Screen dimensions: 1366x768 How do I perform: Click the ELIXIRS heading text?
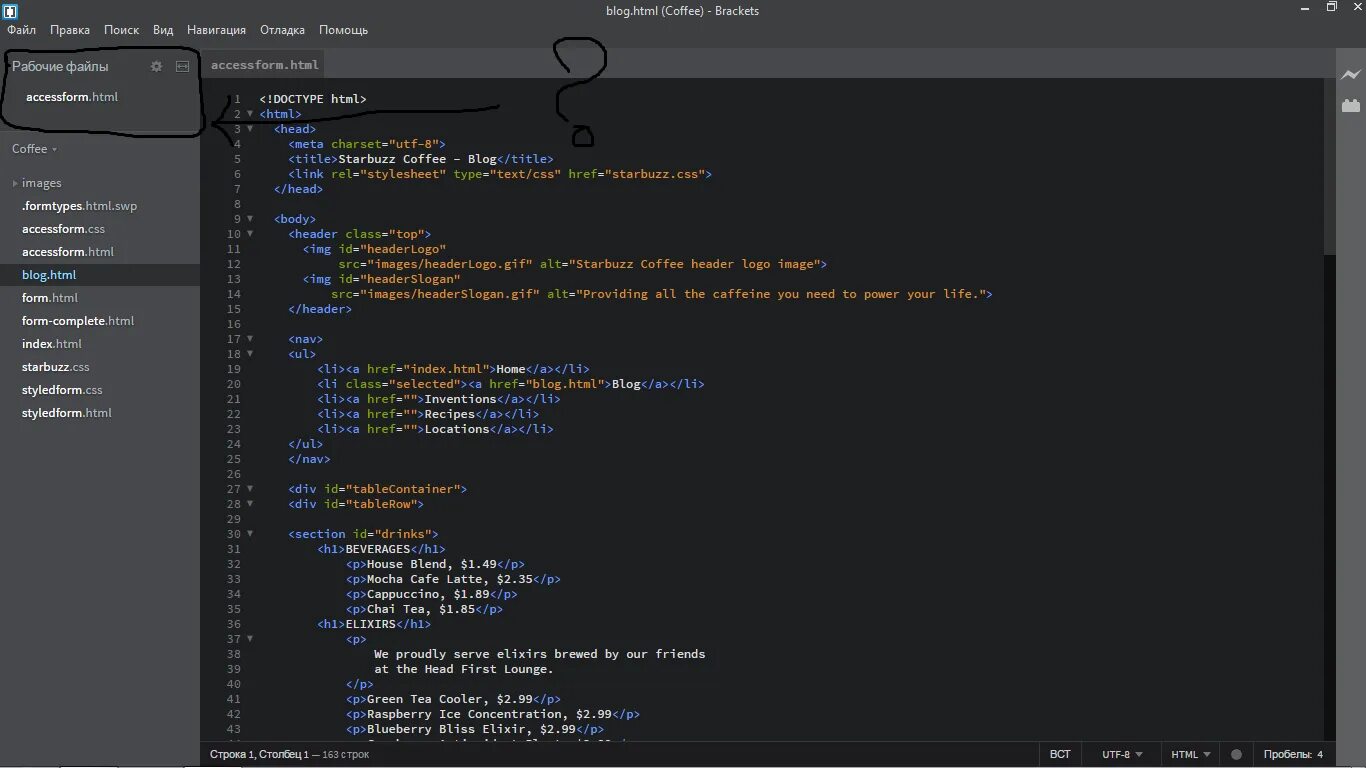pyautogui.click(x=371, y=624)
